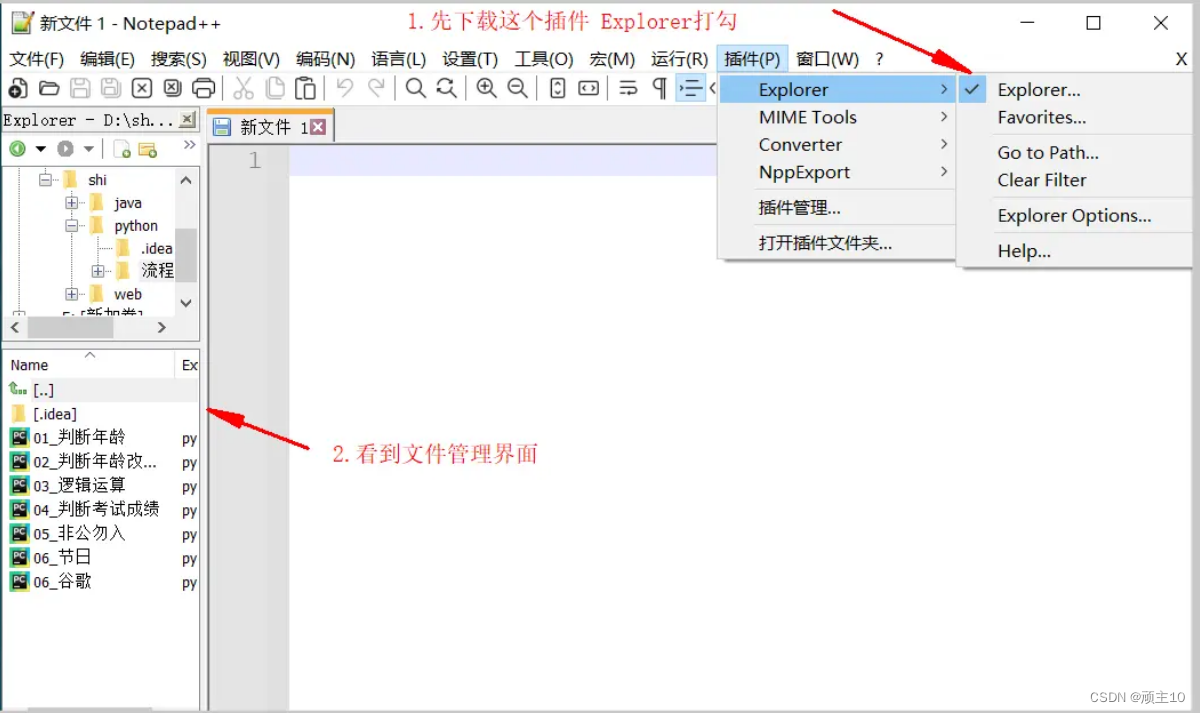The image size is (1200, 713).
Task: Choose Clear Filter submenu item
Action: coord(1073,180)
